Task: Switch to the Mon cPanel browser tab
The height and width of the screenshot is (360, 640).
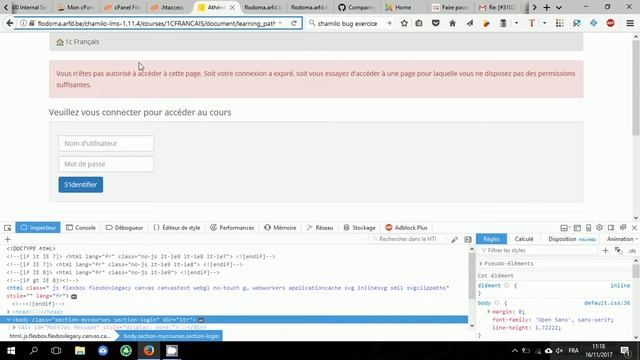Action: 76,7
